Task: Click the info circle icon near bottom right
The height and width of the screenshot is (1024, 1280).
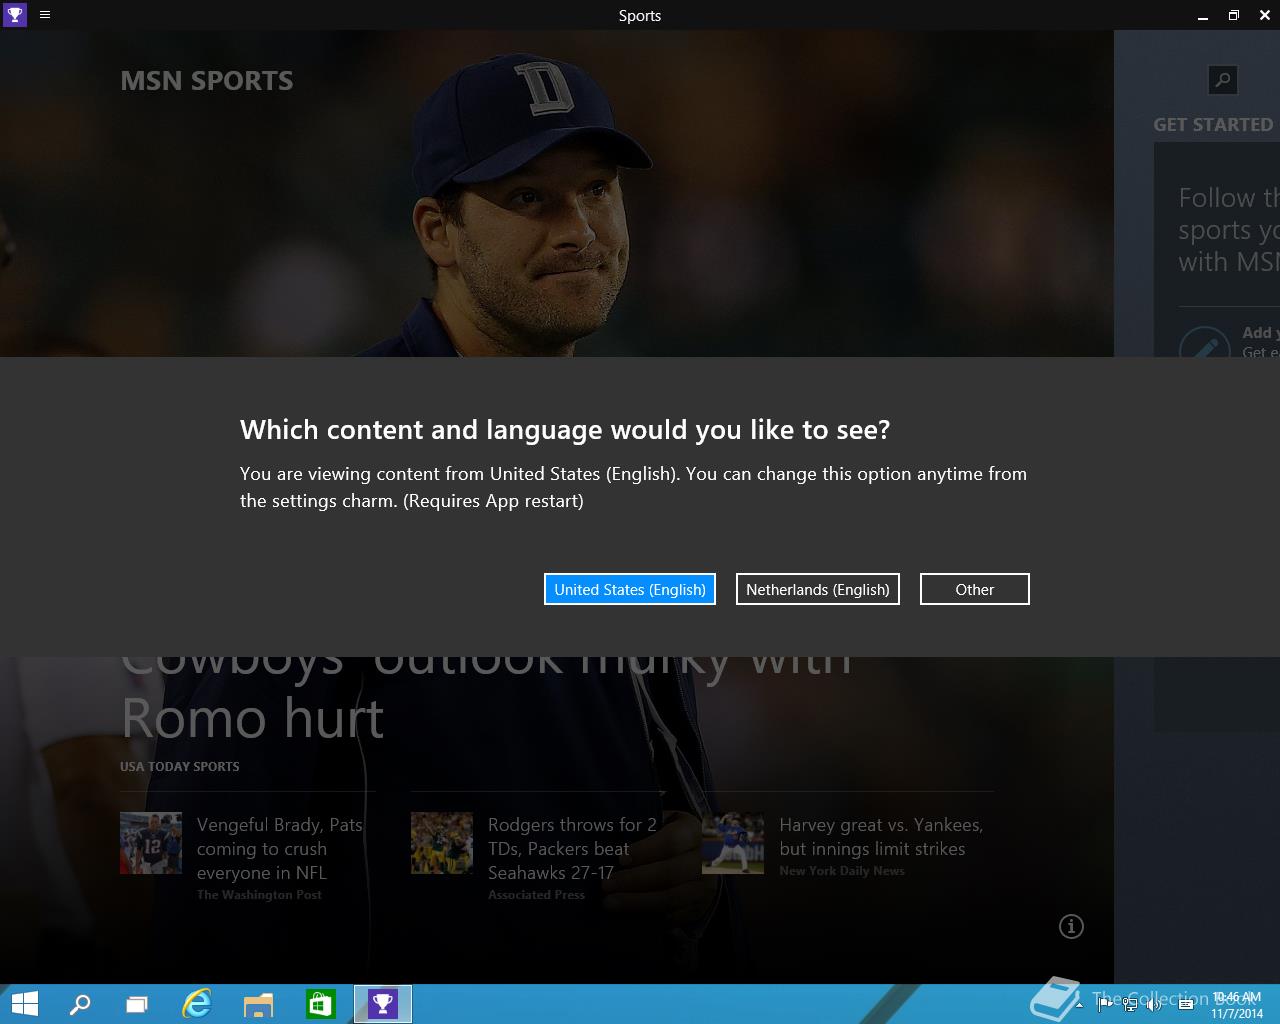Action: coord(1071,927)
